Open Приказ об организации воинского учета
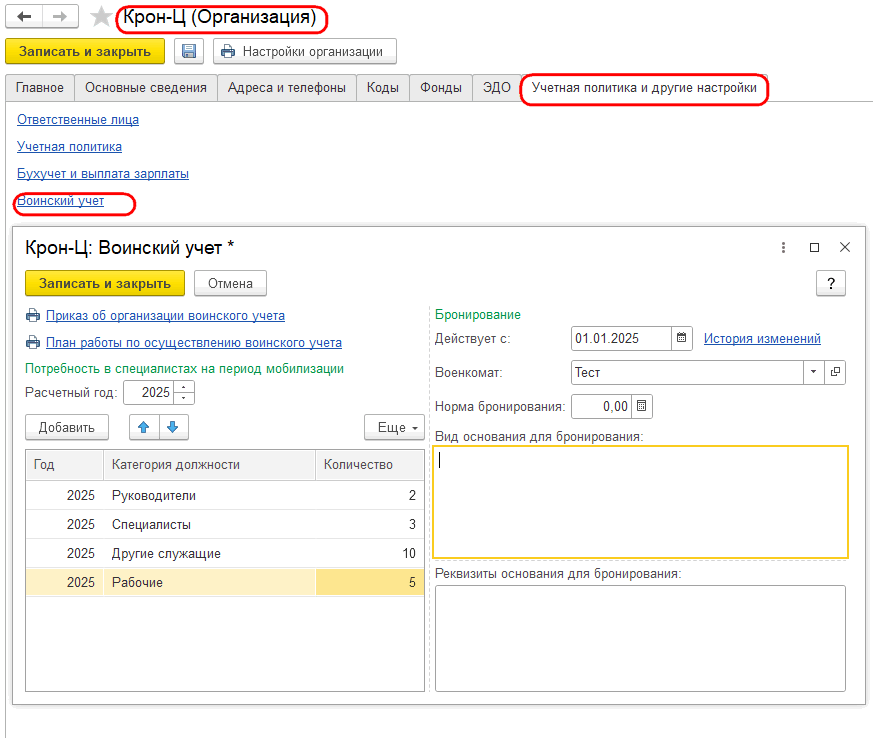The width and height of the screenshot is (873, 738). [165, 316]
